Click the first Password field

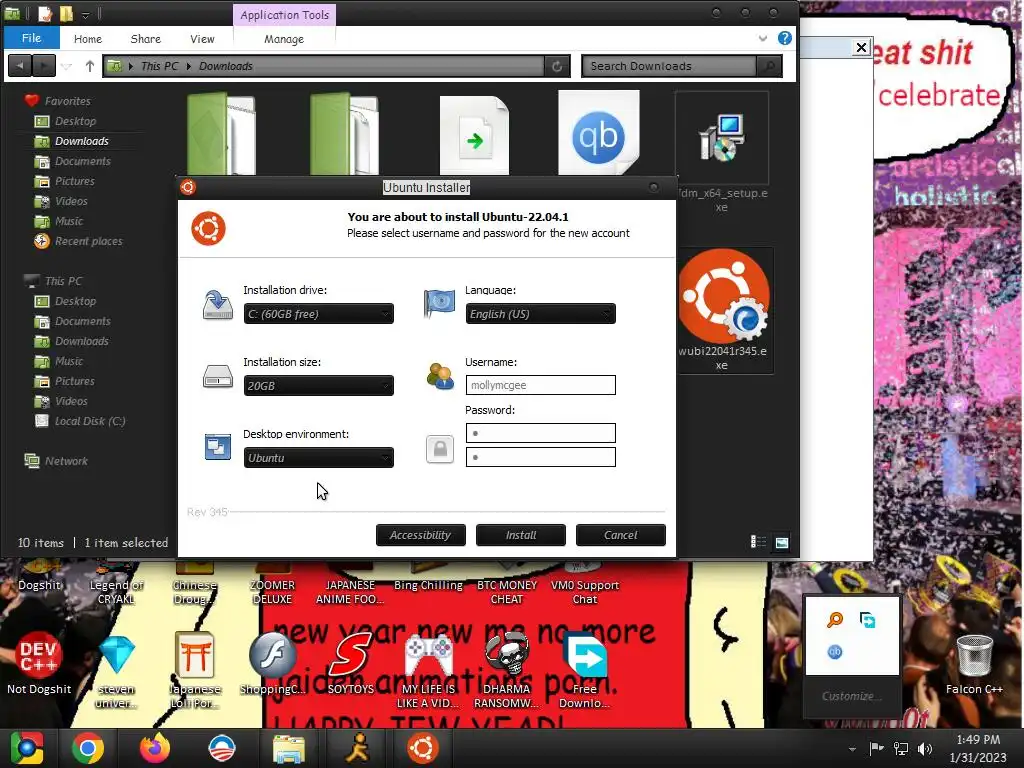[x=540, y=433]
